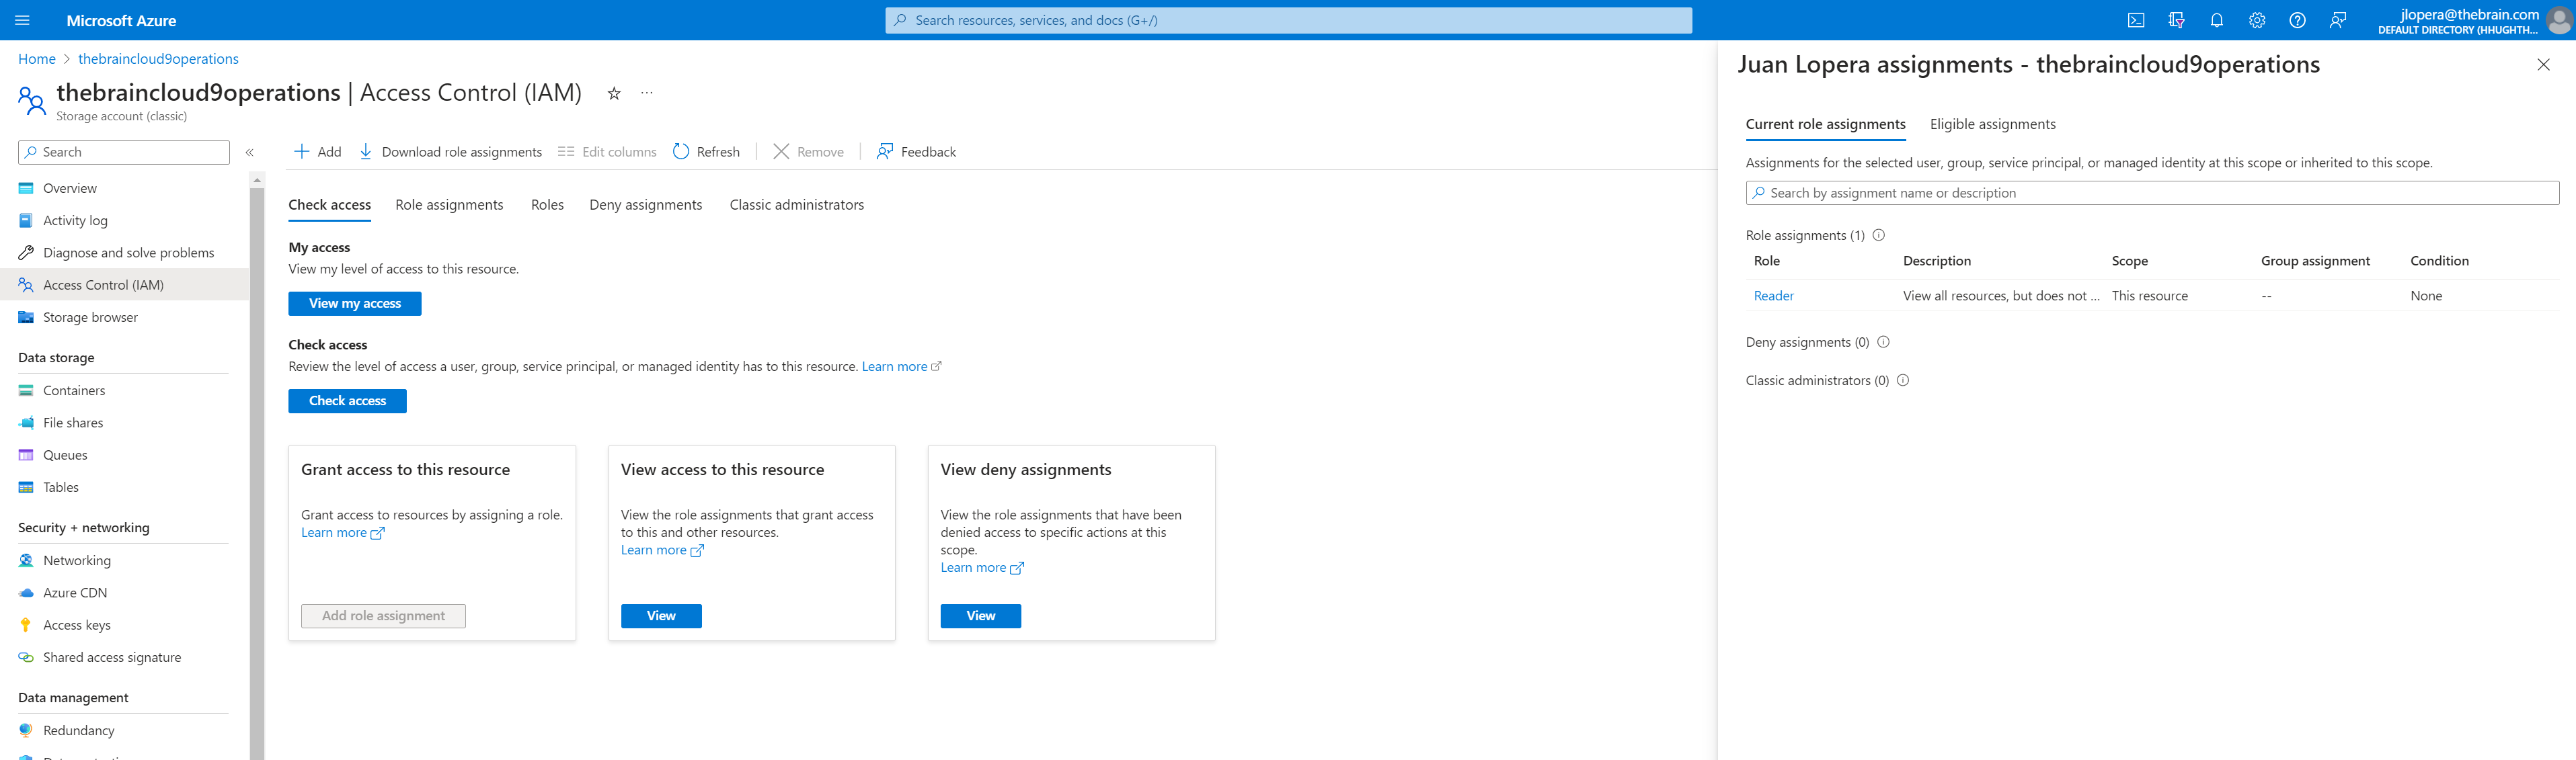Image resolution: width=2576 pixels, height=760 pixels.
Task: Click the Check access button
Action: pyautogui.click(x=347, y=401)
